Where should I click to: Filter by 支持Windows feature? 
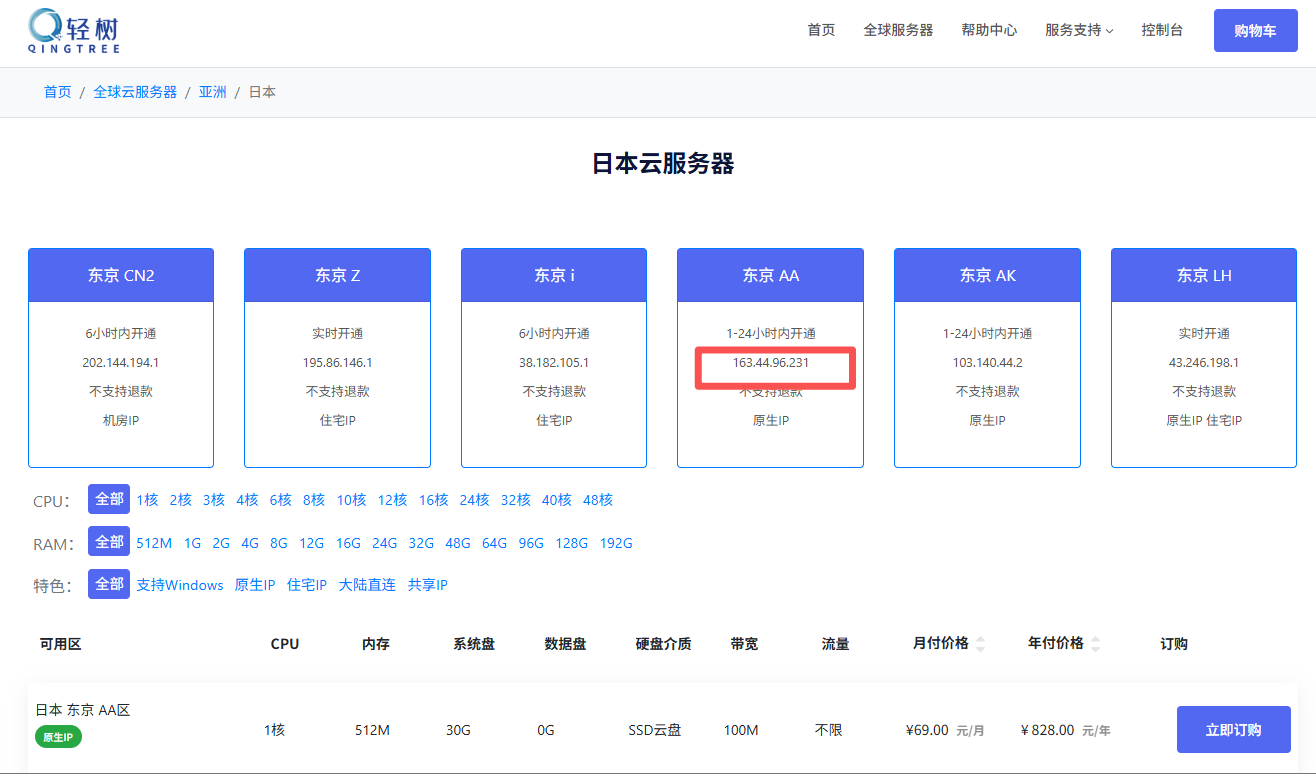(180, 585)
